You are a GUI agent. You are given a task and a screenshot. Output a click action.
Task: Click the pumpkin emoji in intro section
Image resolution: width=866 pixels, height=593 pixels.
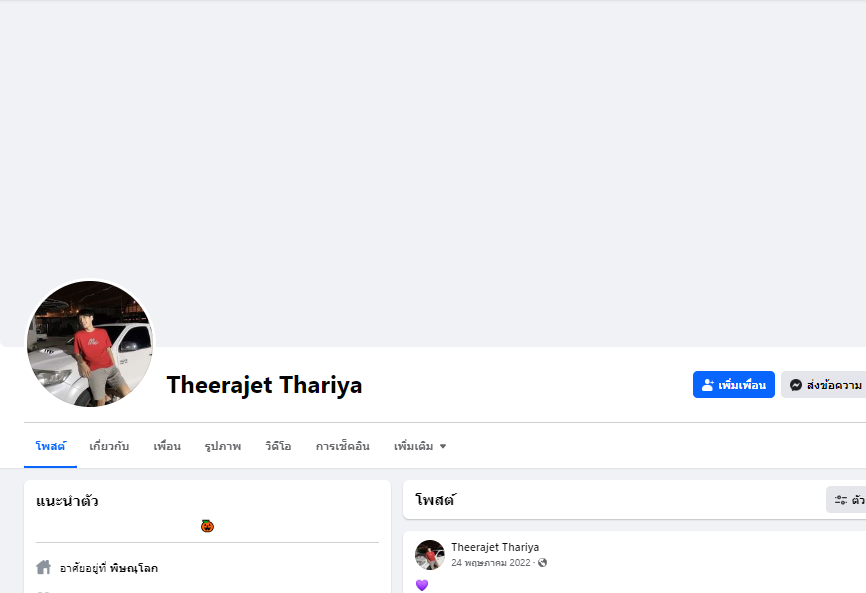click(207, 526)
